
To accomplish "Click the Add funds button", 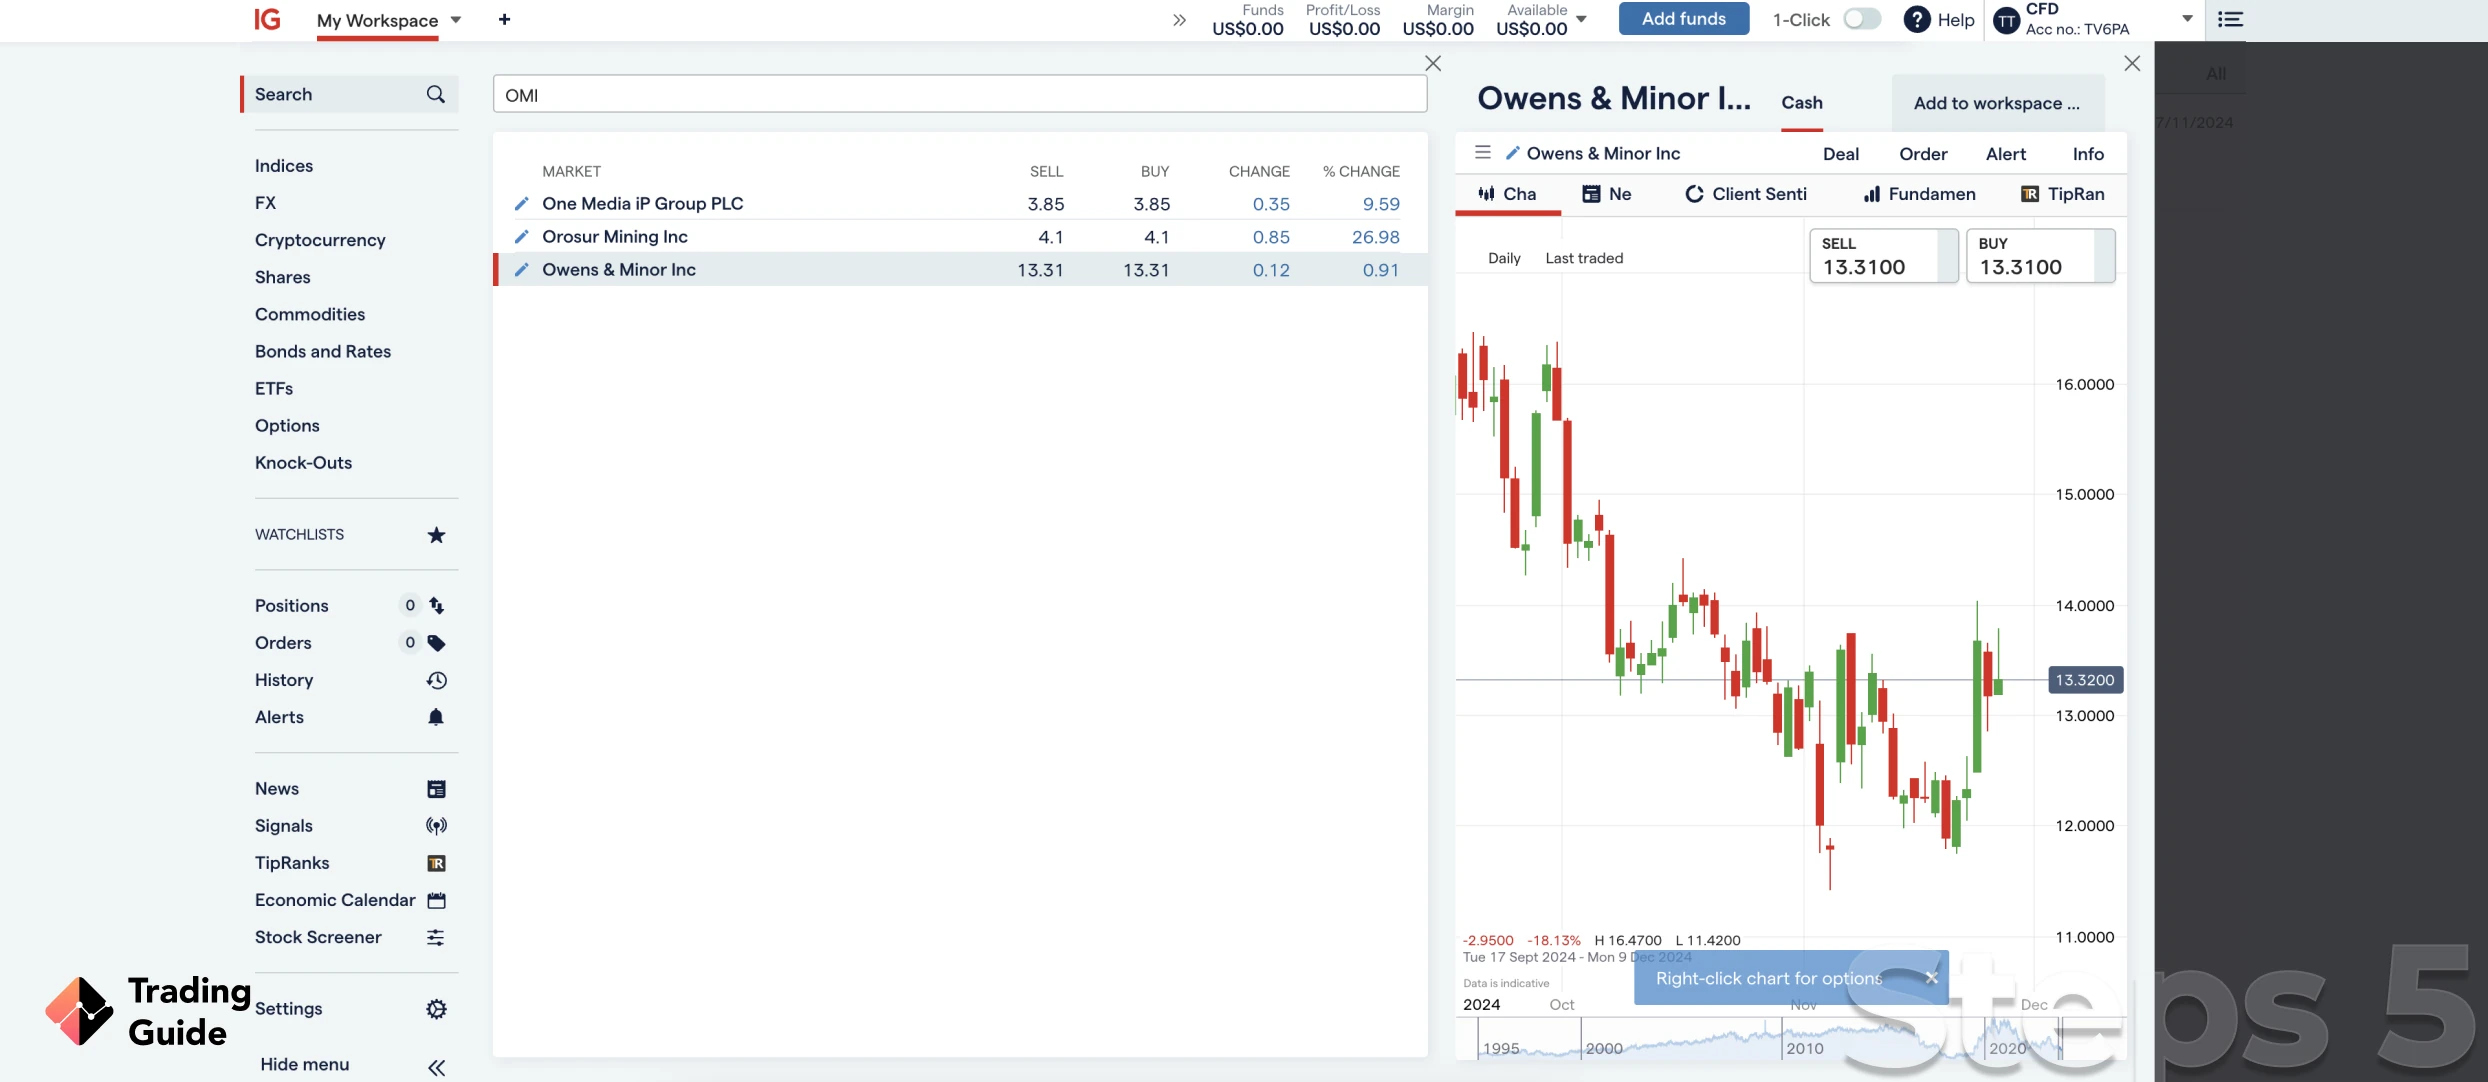I will [x=1683, y=19].
